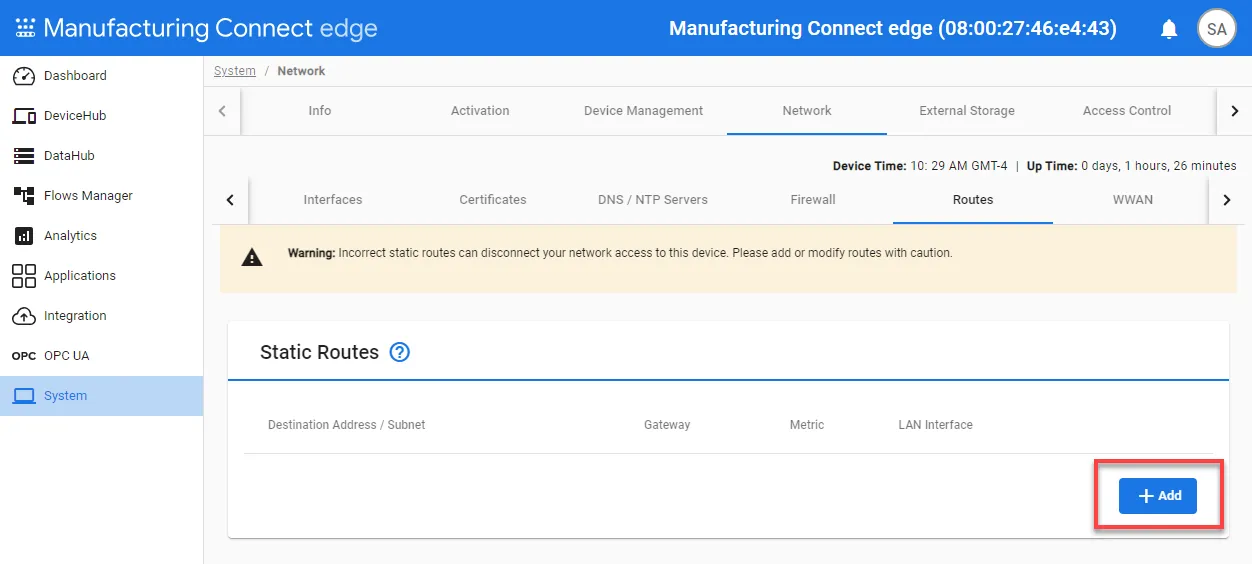The image size is (1252, 564).
Task: Open DeviceHub from the sidebar
Action: (101, 116)
